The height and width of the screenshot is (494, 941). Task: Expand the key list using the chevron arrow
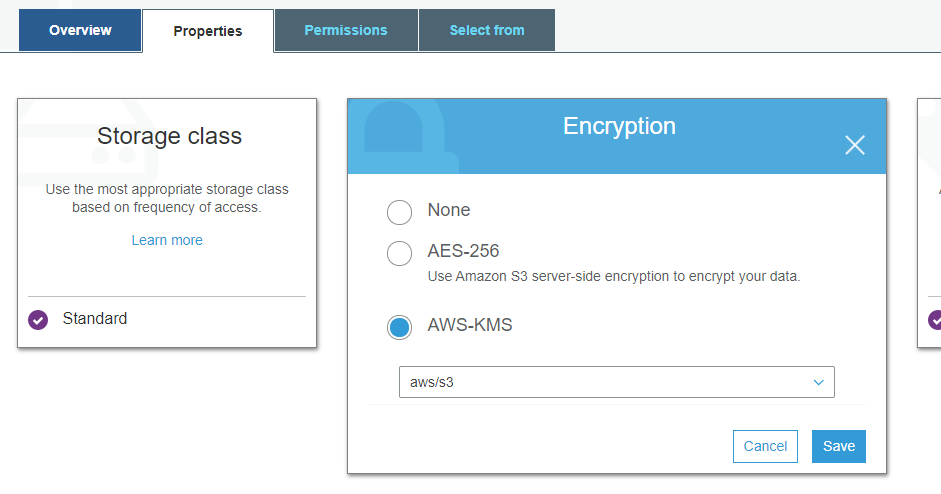(x=818, y=382)
